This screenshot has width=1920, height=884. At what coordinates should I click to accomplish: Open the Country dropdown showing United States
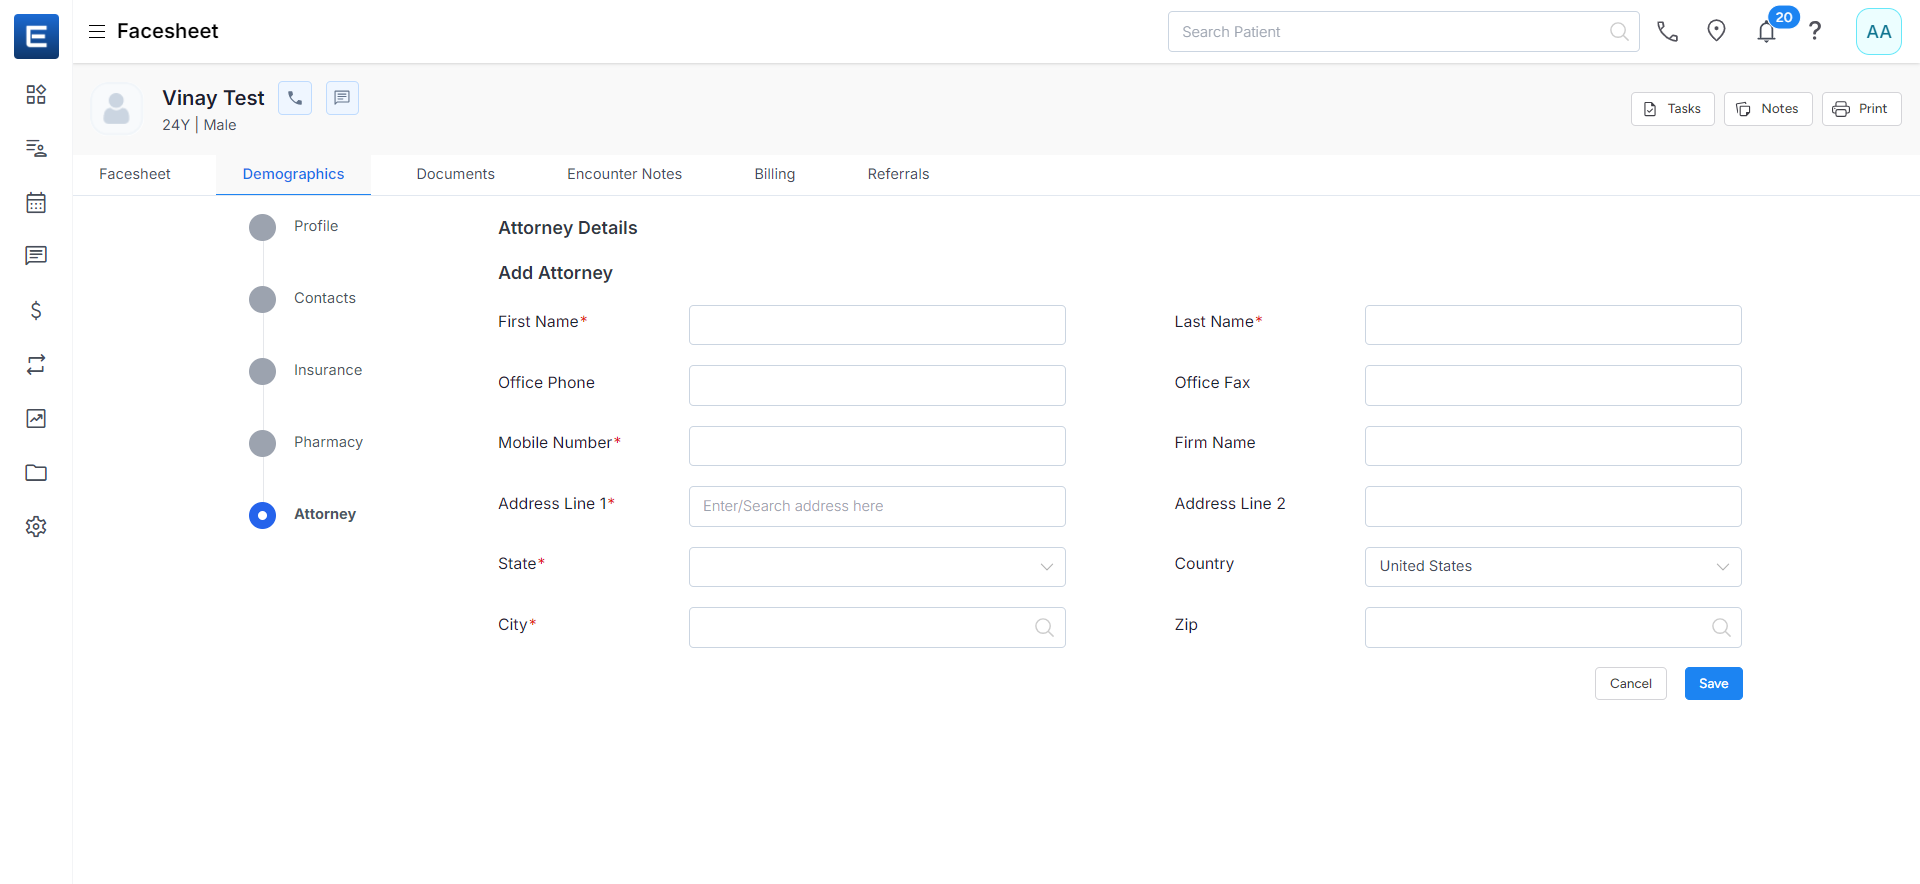coord(1552,567)
